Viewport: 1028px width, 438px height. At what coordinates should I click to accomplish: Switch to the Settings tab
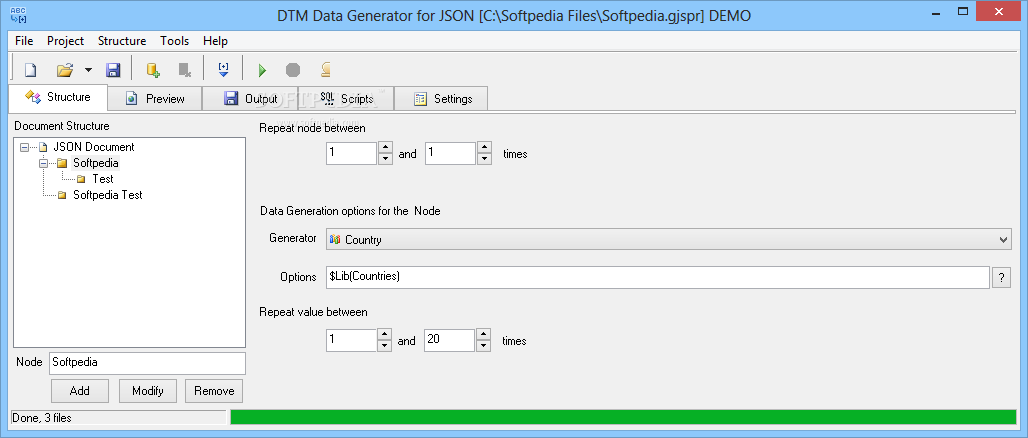(x=441, y=98)
